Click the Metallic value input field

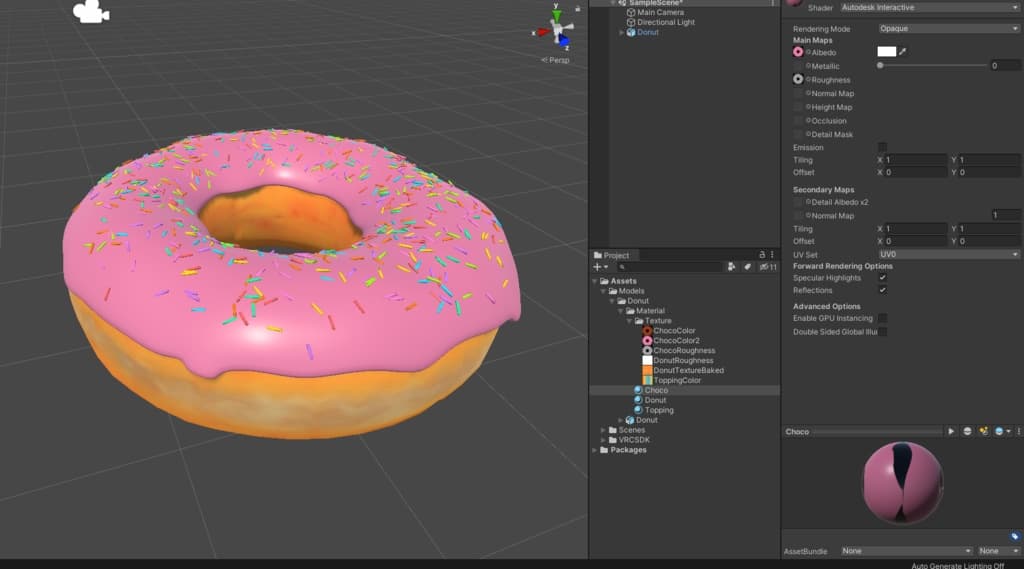1005,65
